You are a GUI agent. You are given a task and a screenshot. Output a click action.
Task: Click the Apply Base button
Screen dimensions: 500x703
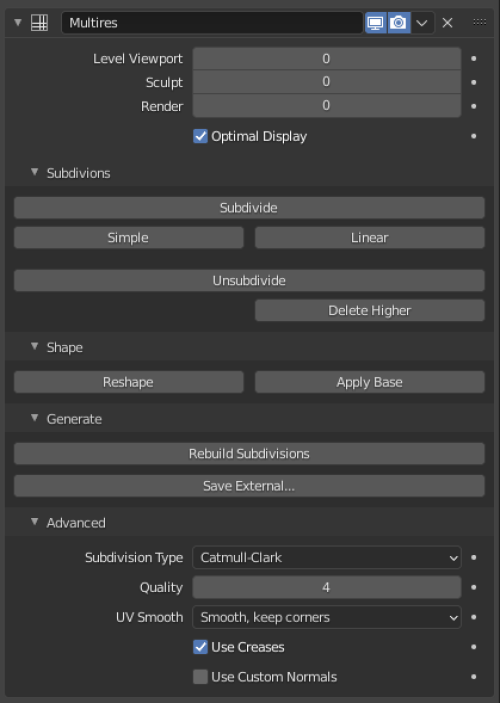coord(370,382)
